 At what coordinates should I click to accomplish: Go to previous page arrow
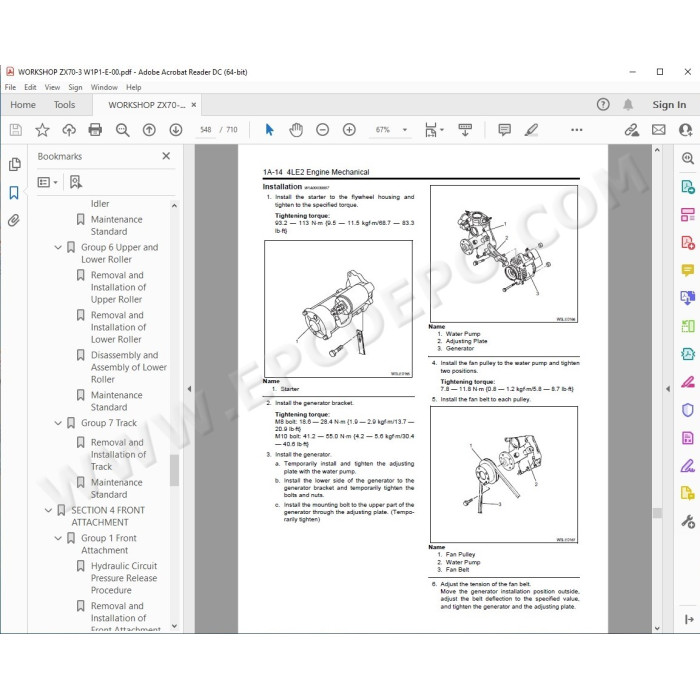pos(149,130)
